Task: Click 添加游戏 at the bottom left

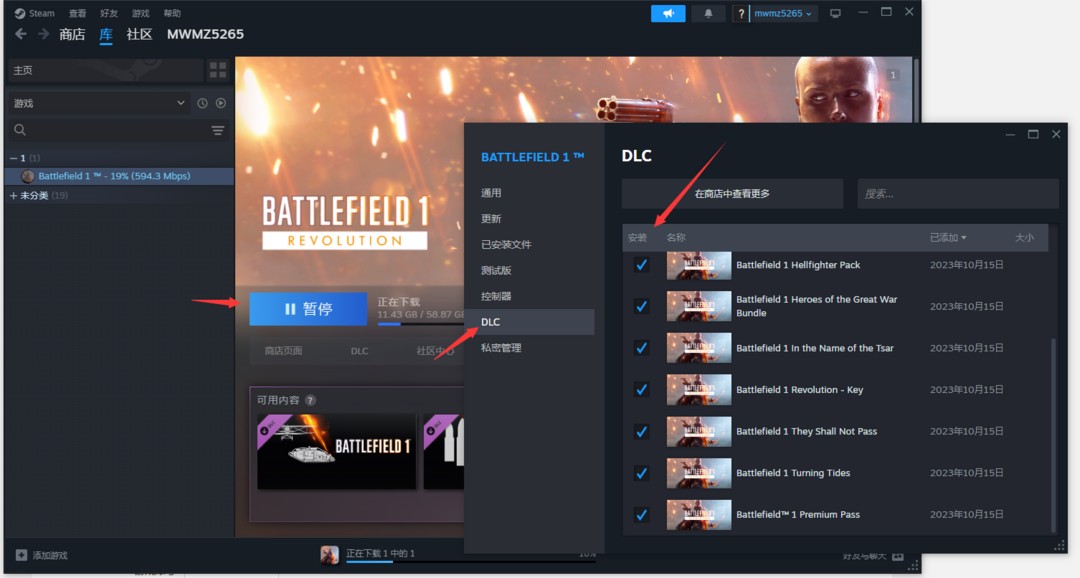Action: (42, 555)
